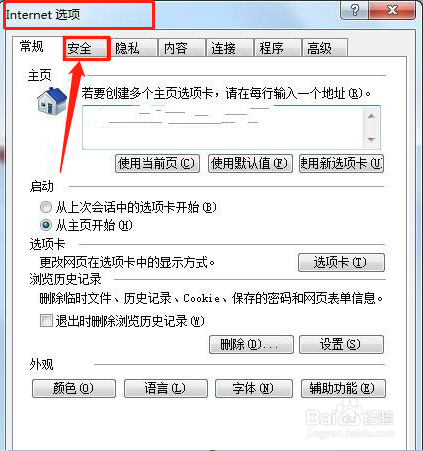Click the question mark help button
This screenshot has height=451, width=423.
355,10
